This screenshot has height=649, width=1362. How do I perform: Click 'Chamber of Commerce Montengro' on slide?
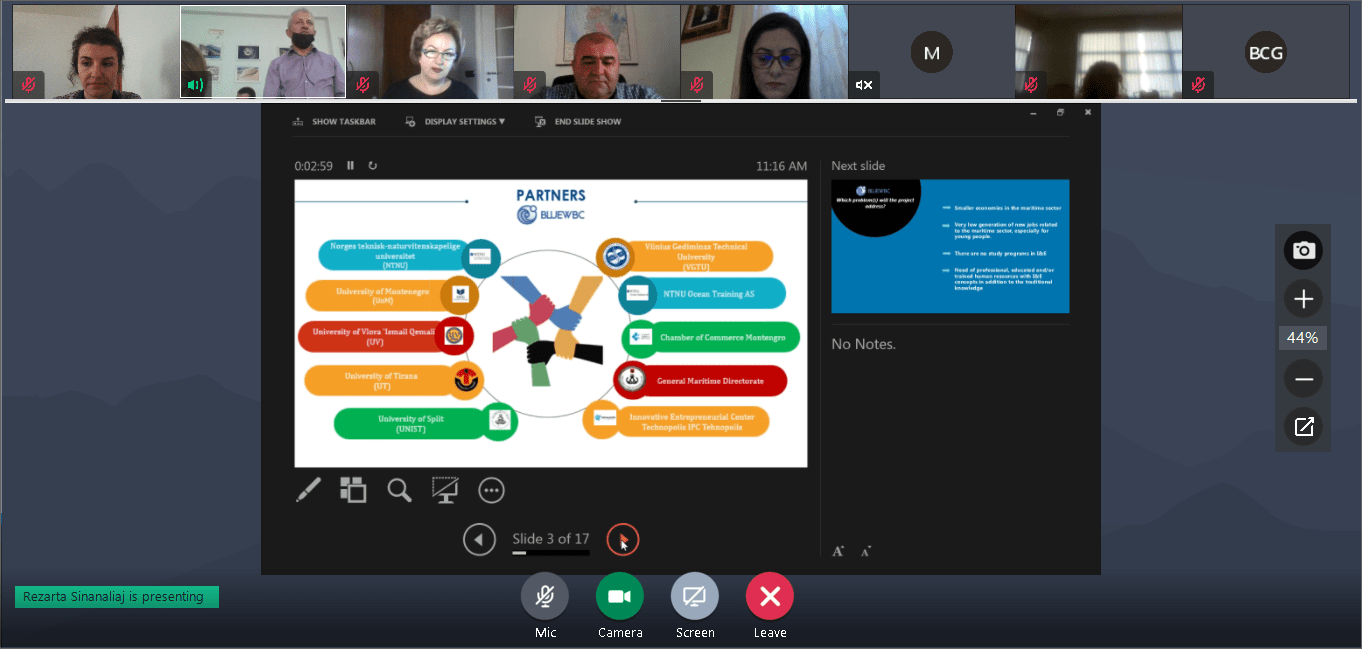click(x=722, y=338)
